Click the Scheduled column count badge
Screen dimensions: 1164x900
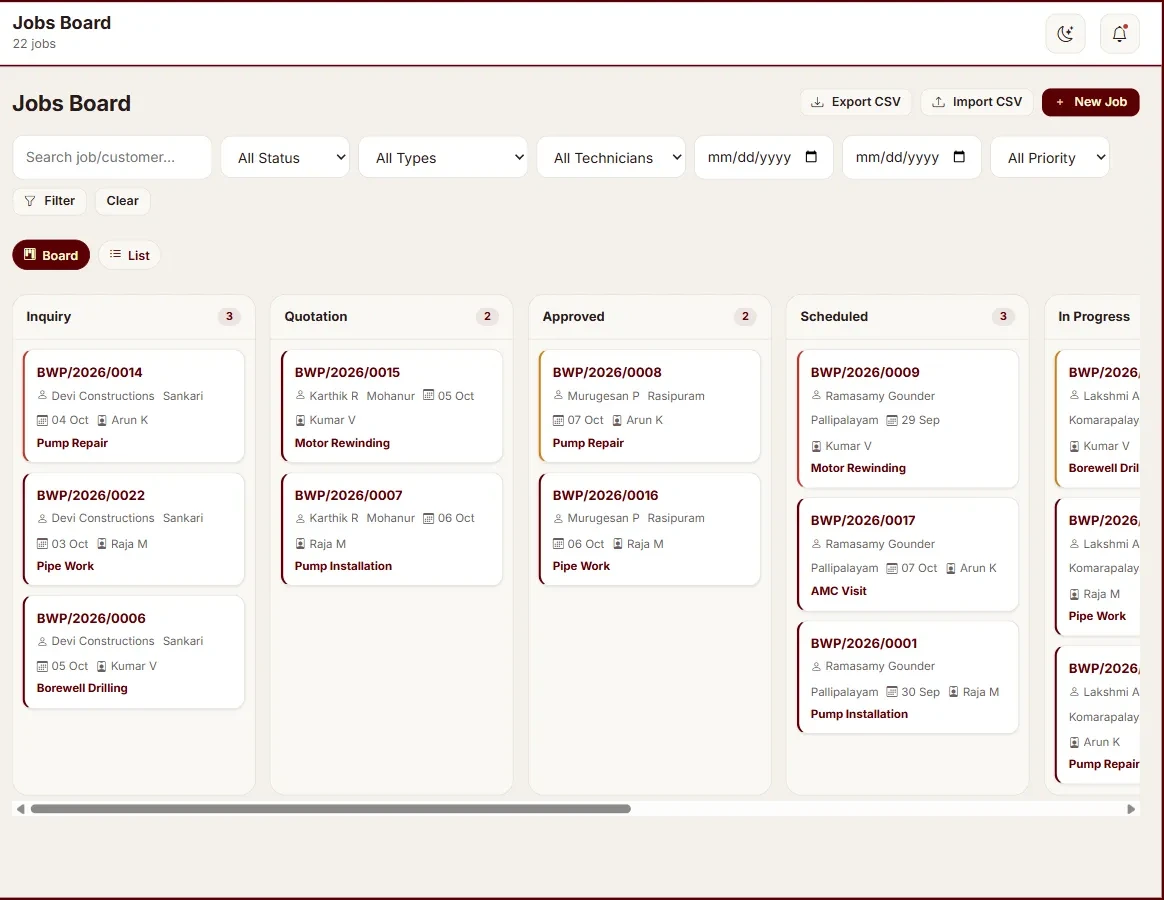(1003, 316)
